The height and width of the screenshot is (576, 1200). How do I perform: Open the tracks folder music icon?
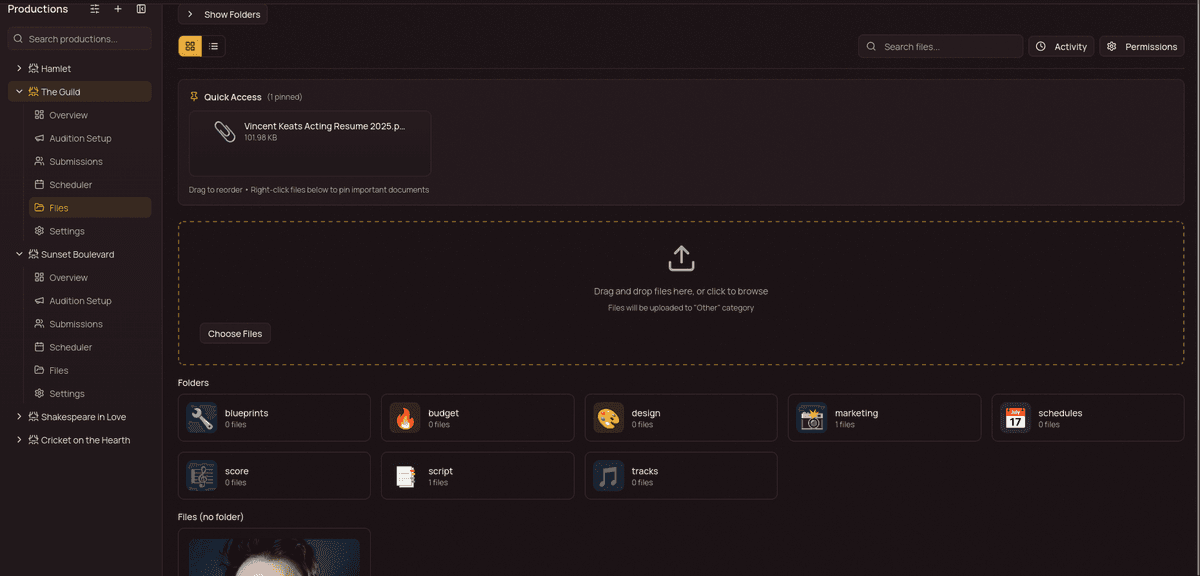point(607,475)
